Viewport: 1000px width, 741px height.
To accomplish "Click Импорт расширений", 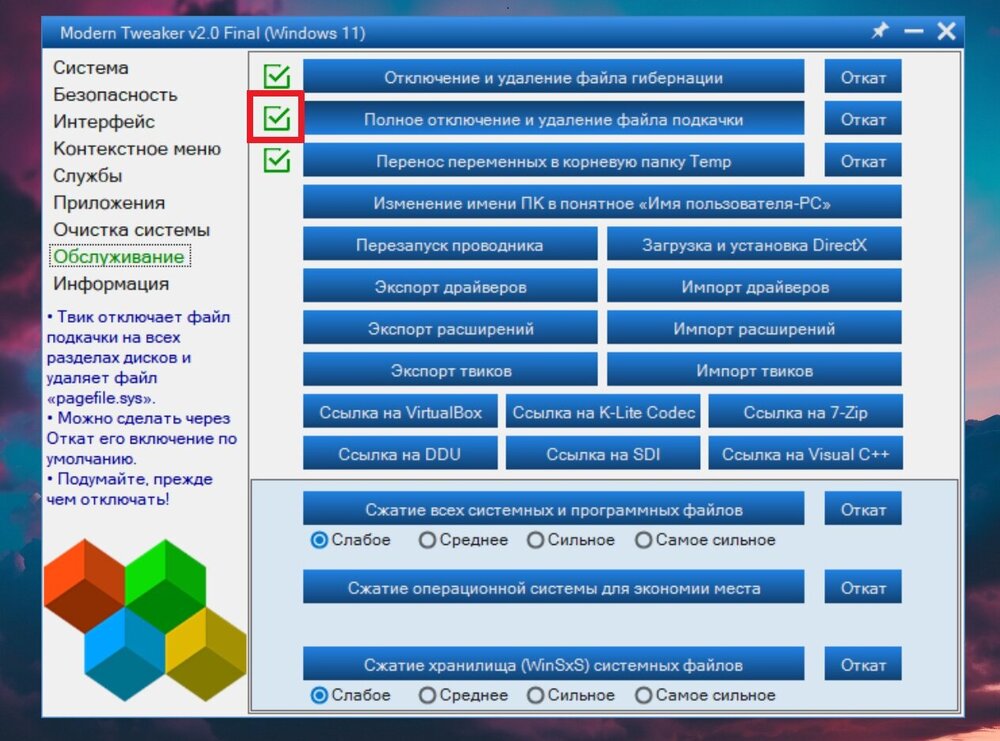I will (x=754, y=328).
